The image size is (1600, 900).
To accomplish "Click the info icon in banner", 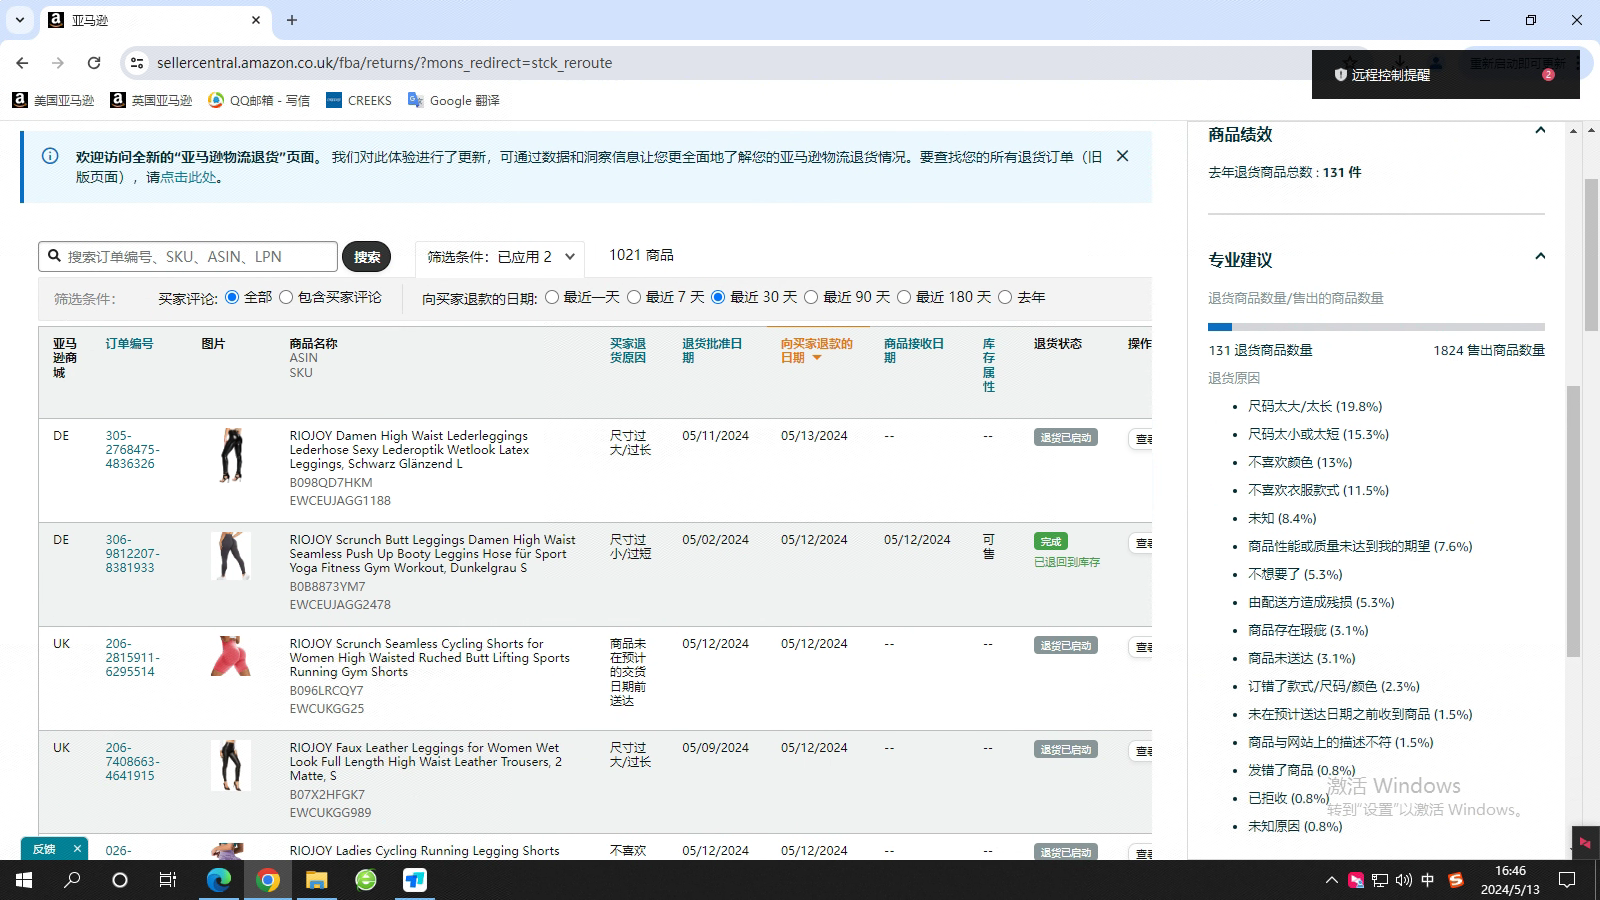I will point(50,156).
